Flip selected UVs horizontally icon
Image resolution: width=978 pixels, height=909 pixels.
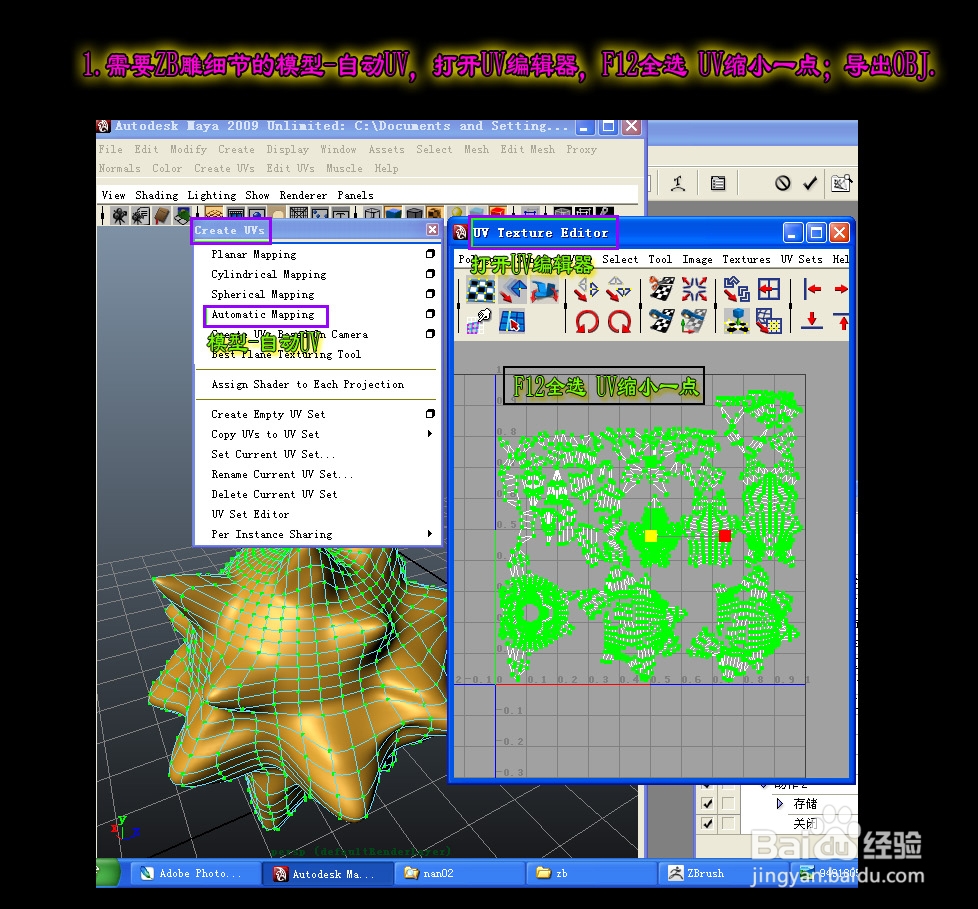[x=587, y=289]
